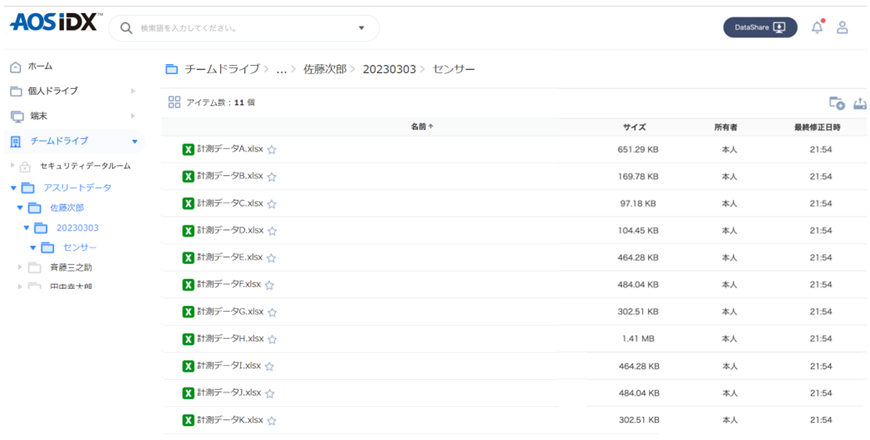Click the breadcrumb ellipsis
The image size is (870, 440).
(x=281, y=70)
